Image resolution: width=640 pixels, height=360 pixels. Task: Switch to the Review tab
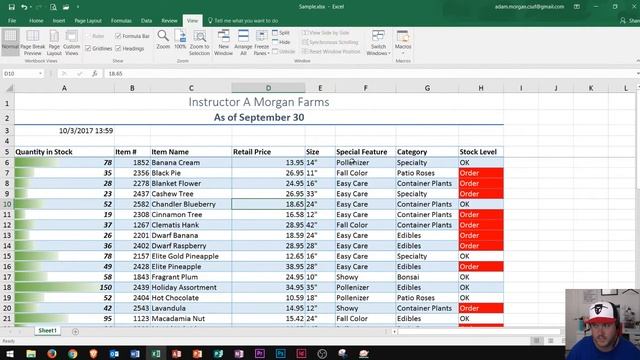pos(169,20)
